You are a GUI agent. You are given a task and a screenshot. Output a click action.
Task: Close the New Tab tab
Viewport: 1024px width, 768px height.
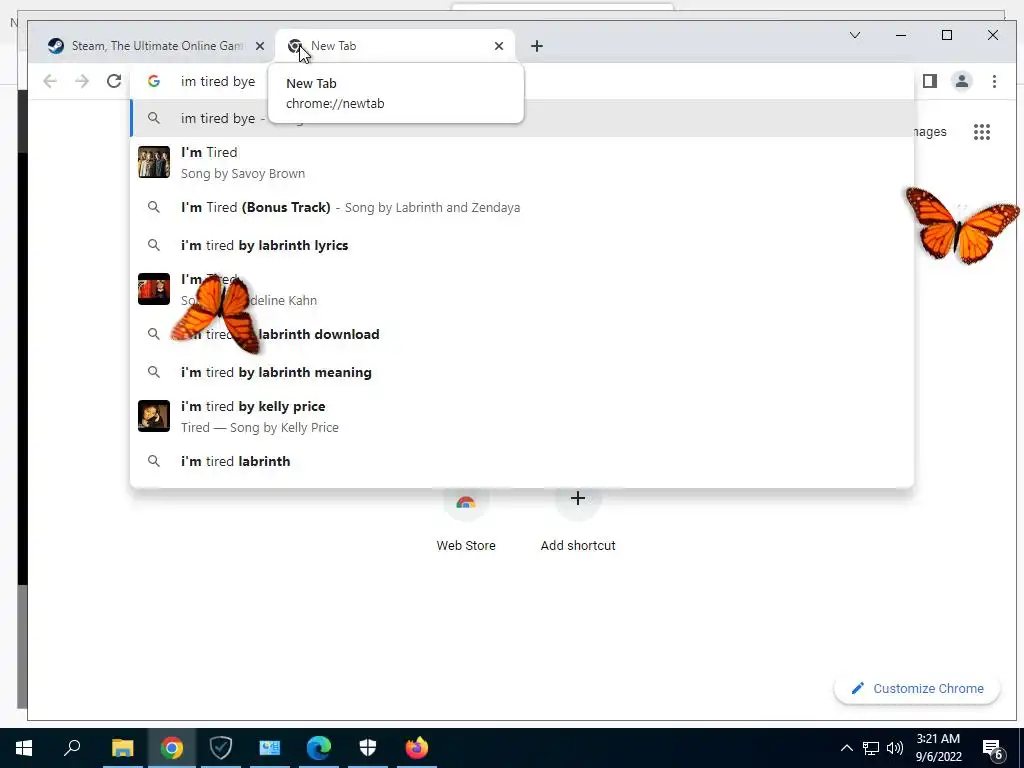(499, 46)
